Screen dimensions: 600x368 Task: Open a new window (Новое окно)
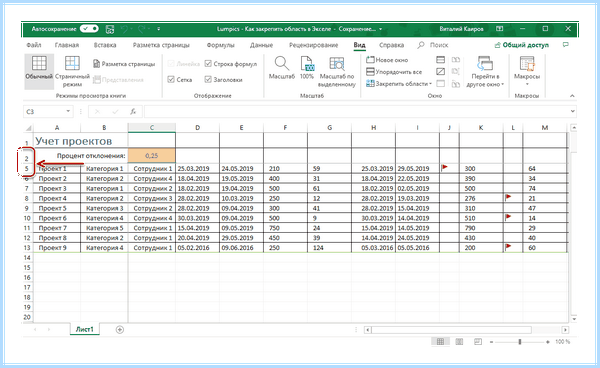[387, 60]
